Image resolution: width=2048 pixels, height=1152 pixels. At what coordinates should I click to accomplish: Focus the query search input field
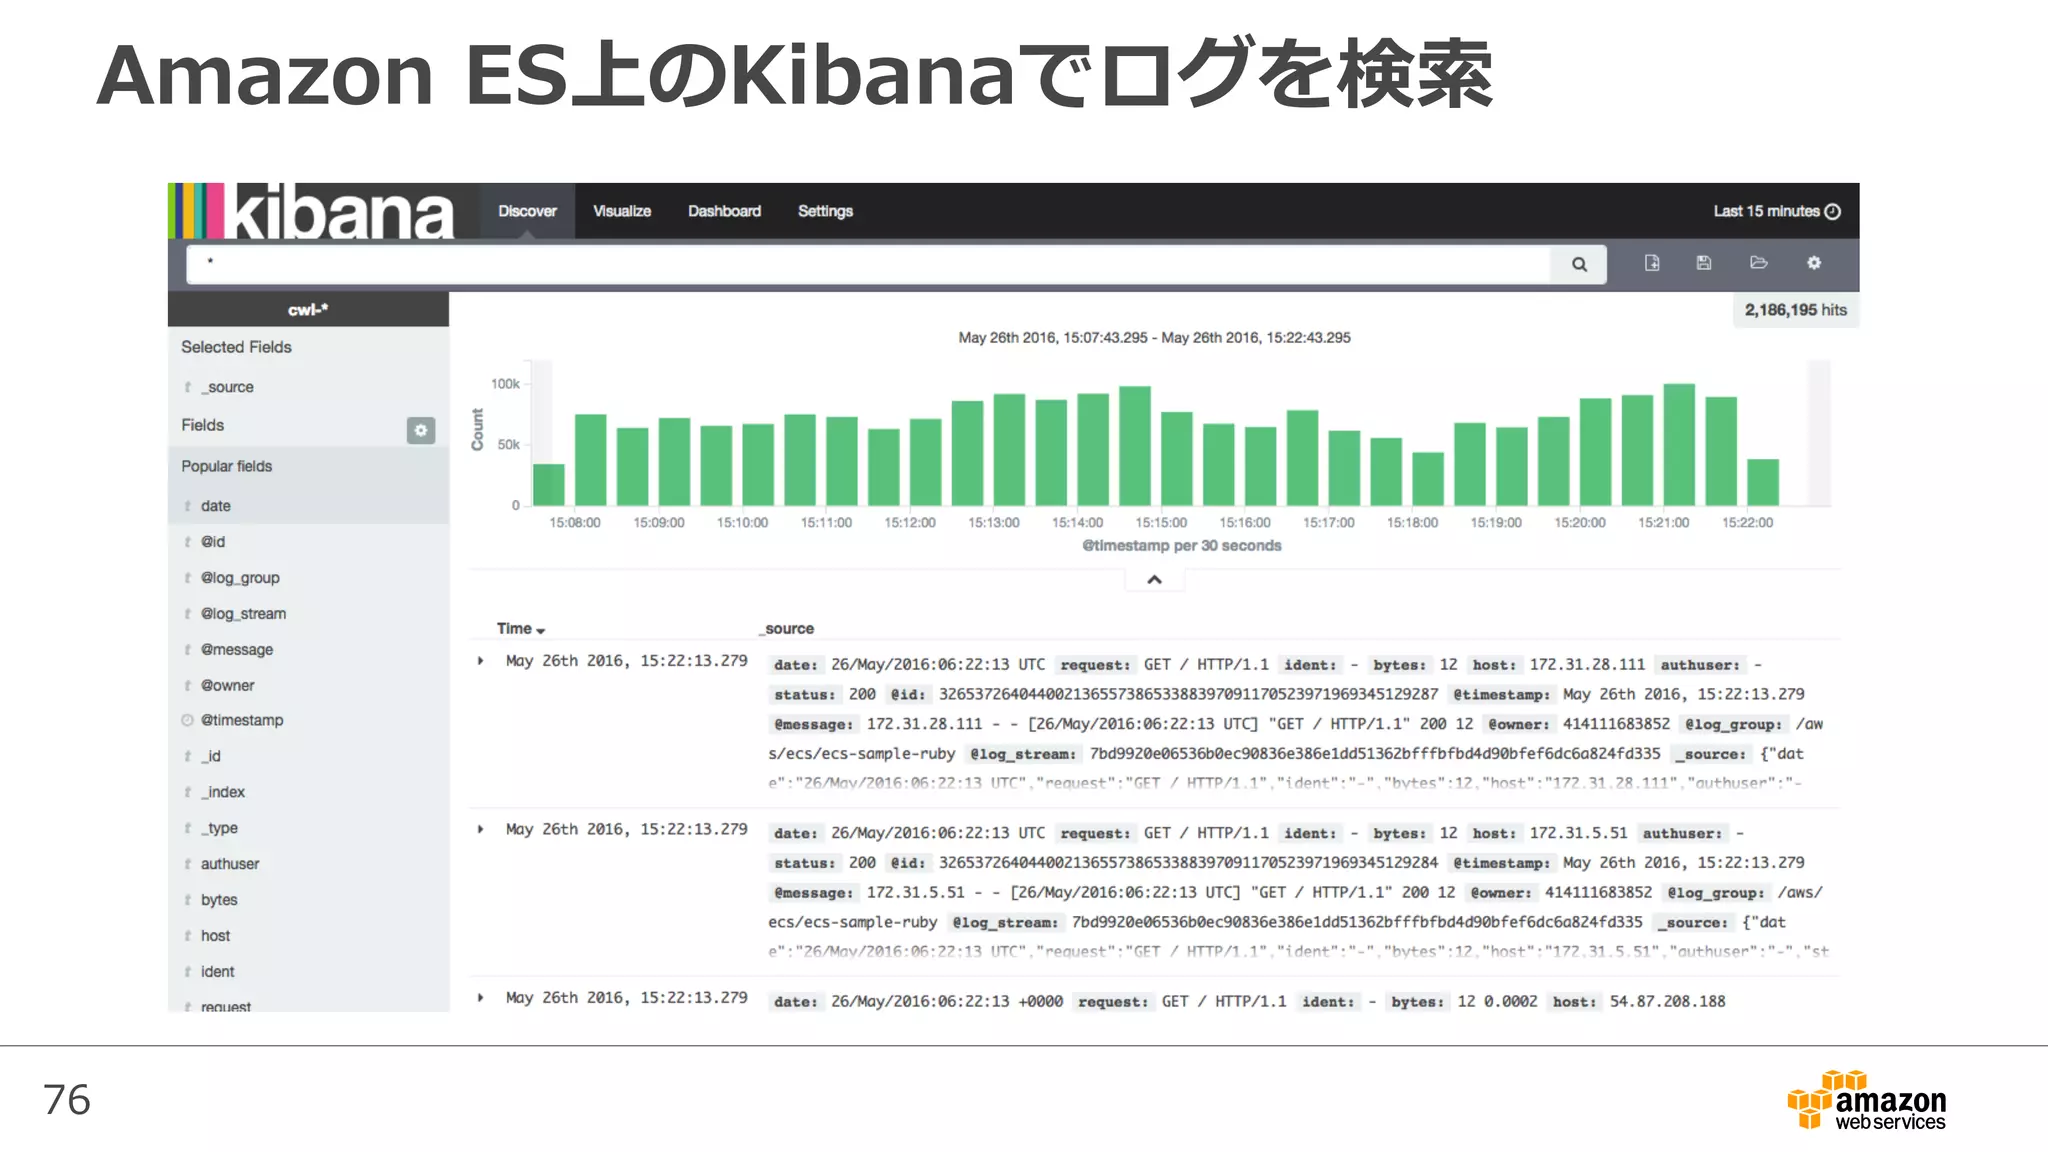tap(868, 264)
